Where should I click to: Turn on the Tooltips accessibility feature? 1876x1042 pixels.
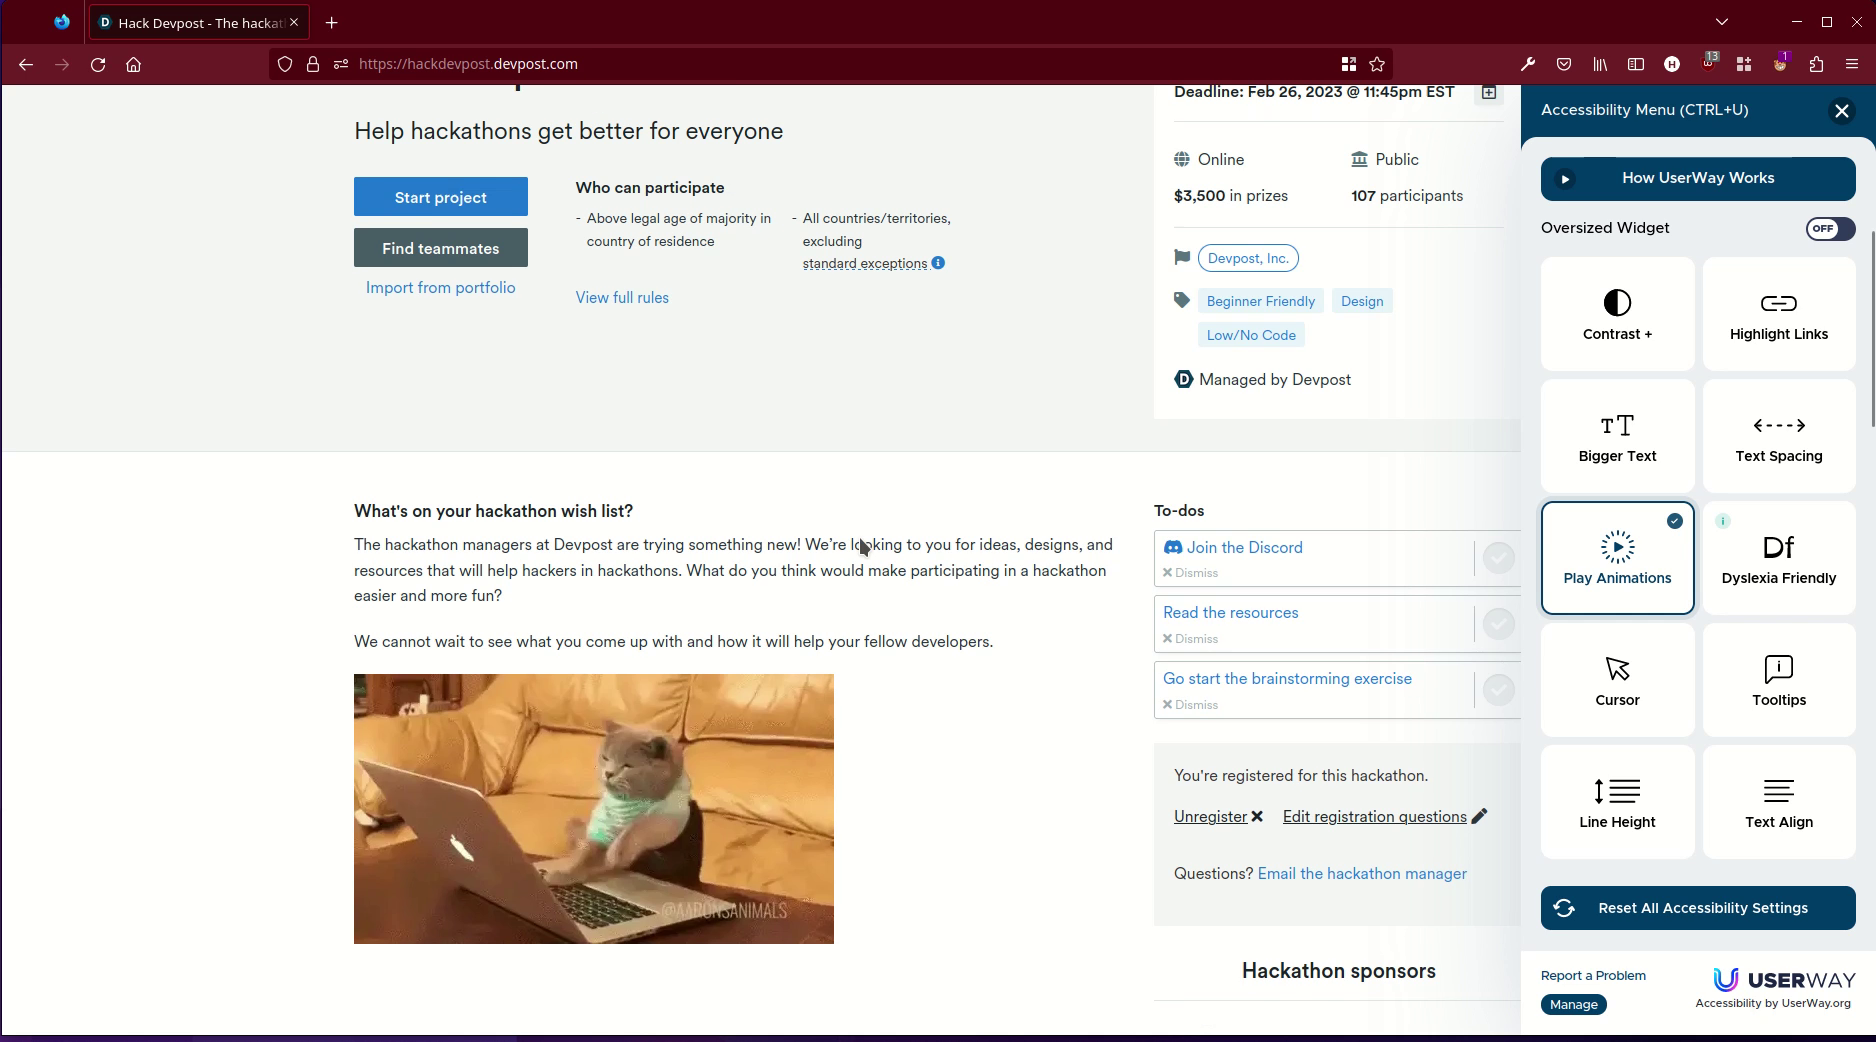tap(1778, 680)
